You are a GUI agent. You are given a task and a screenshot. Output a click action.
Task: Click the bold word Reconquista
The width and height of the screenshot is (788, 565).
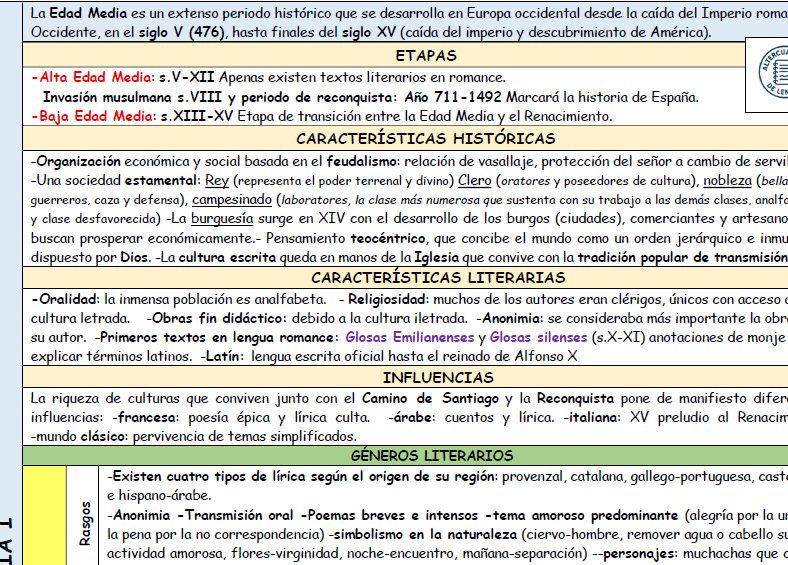coord(575,398)
